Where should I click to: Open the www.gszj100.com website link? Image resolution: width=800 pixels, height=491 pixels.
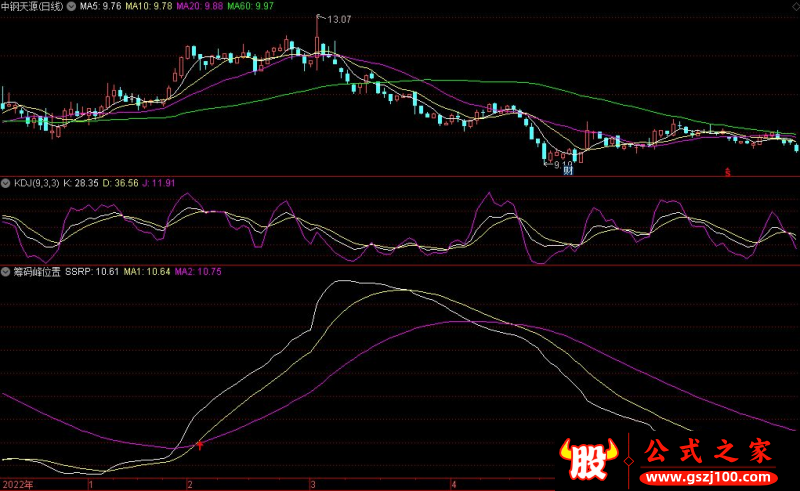tap(705, 479)
